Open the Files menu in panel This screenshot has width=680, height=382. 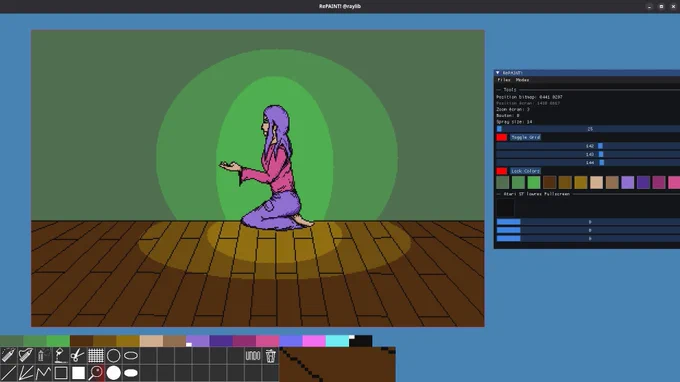504,80
